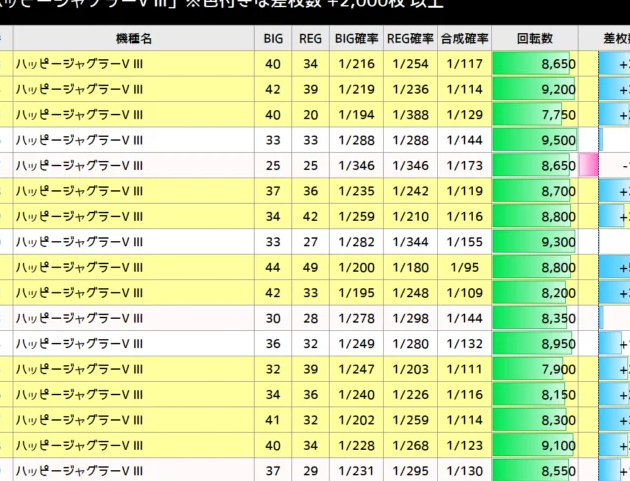The height and width of the screenshot is (481, 630).
Task: Click the 7,750 rotation count bar
Action: tap(535, 115)
